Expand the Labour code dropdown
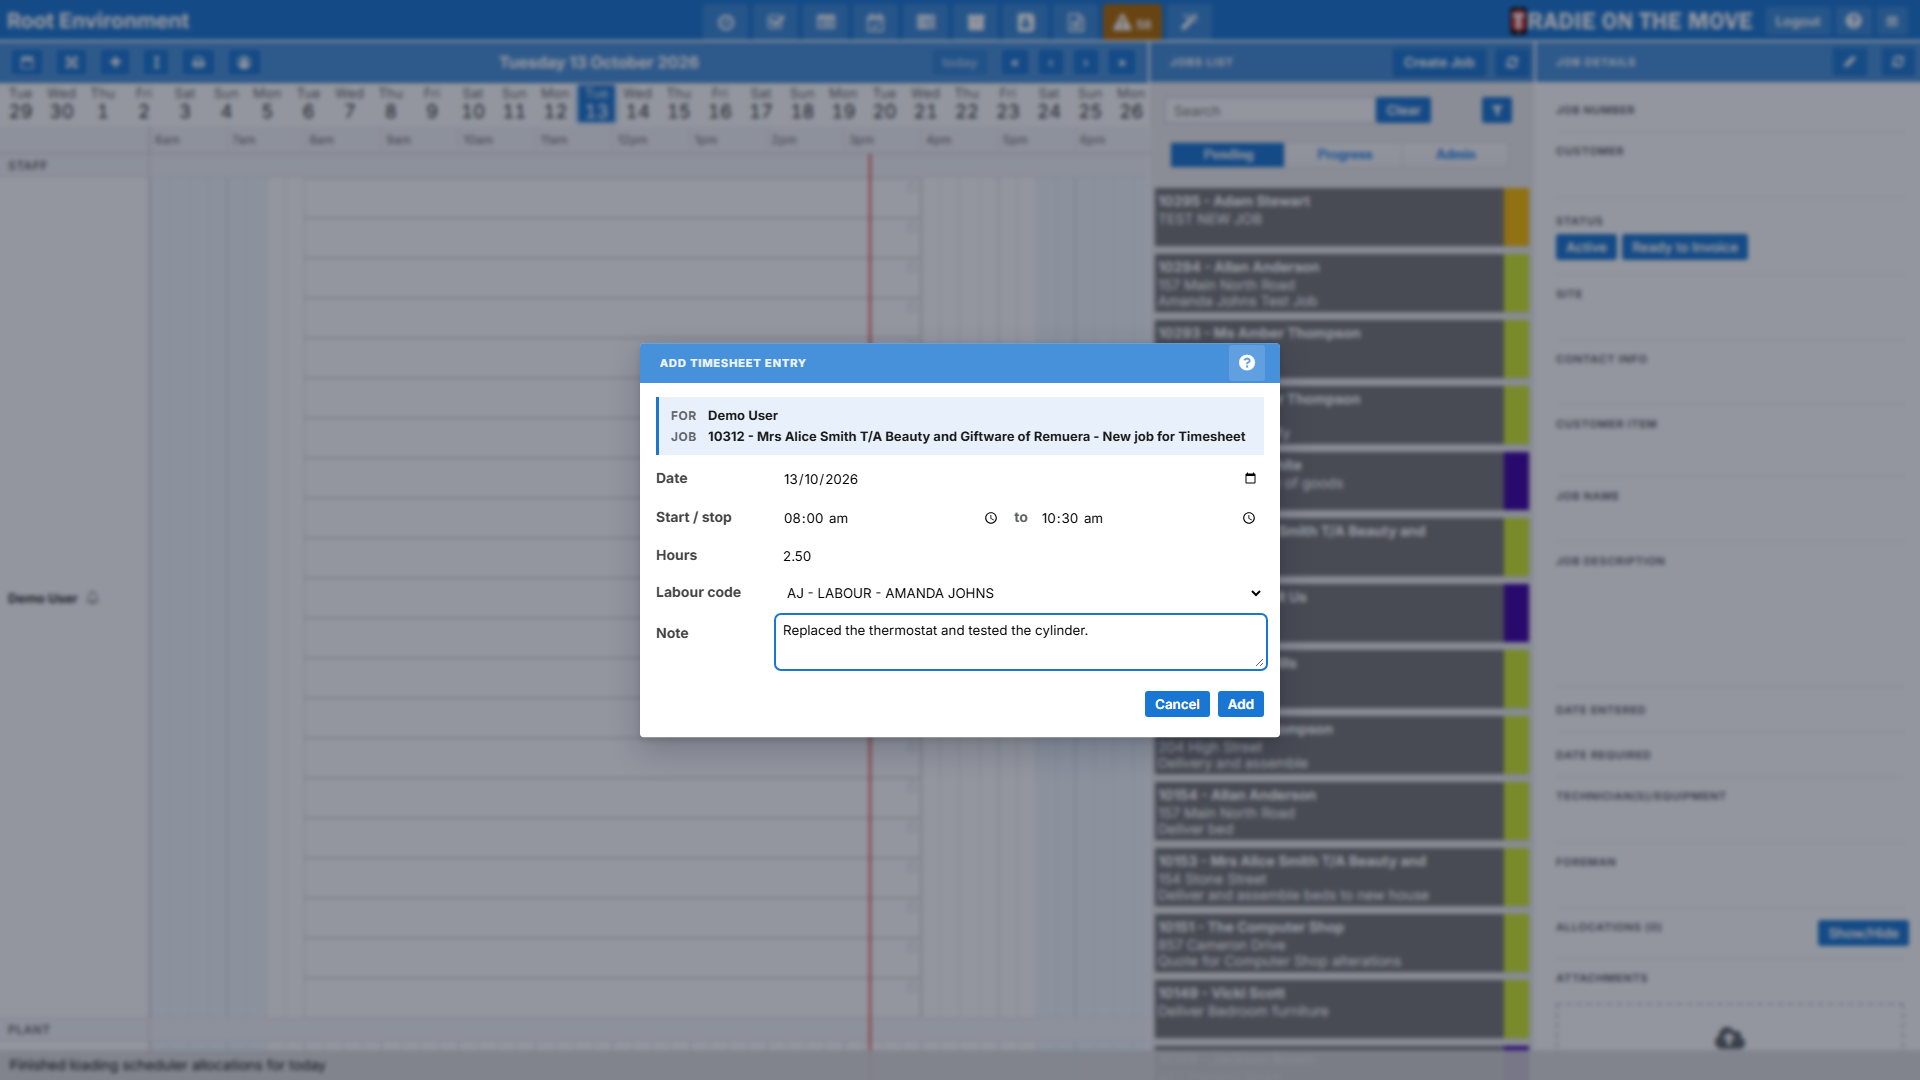 click(x=1021, y=593)
